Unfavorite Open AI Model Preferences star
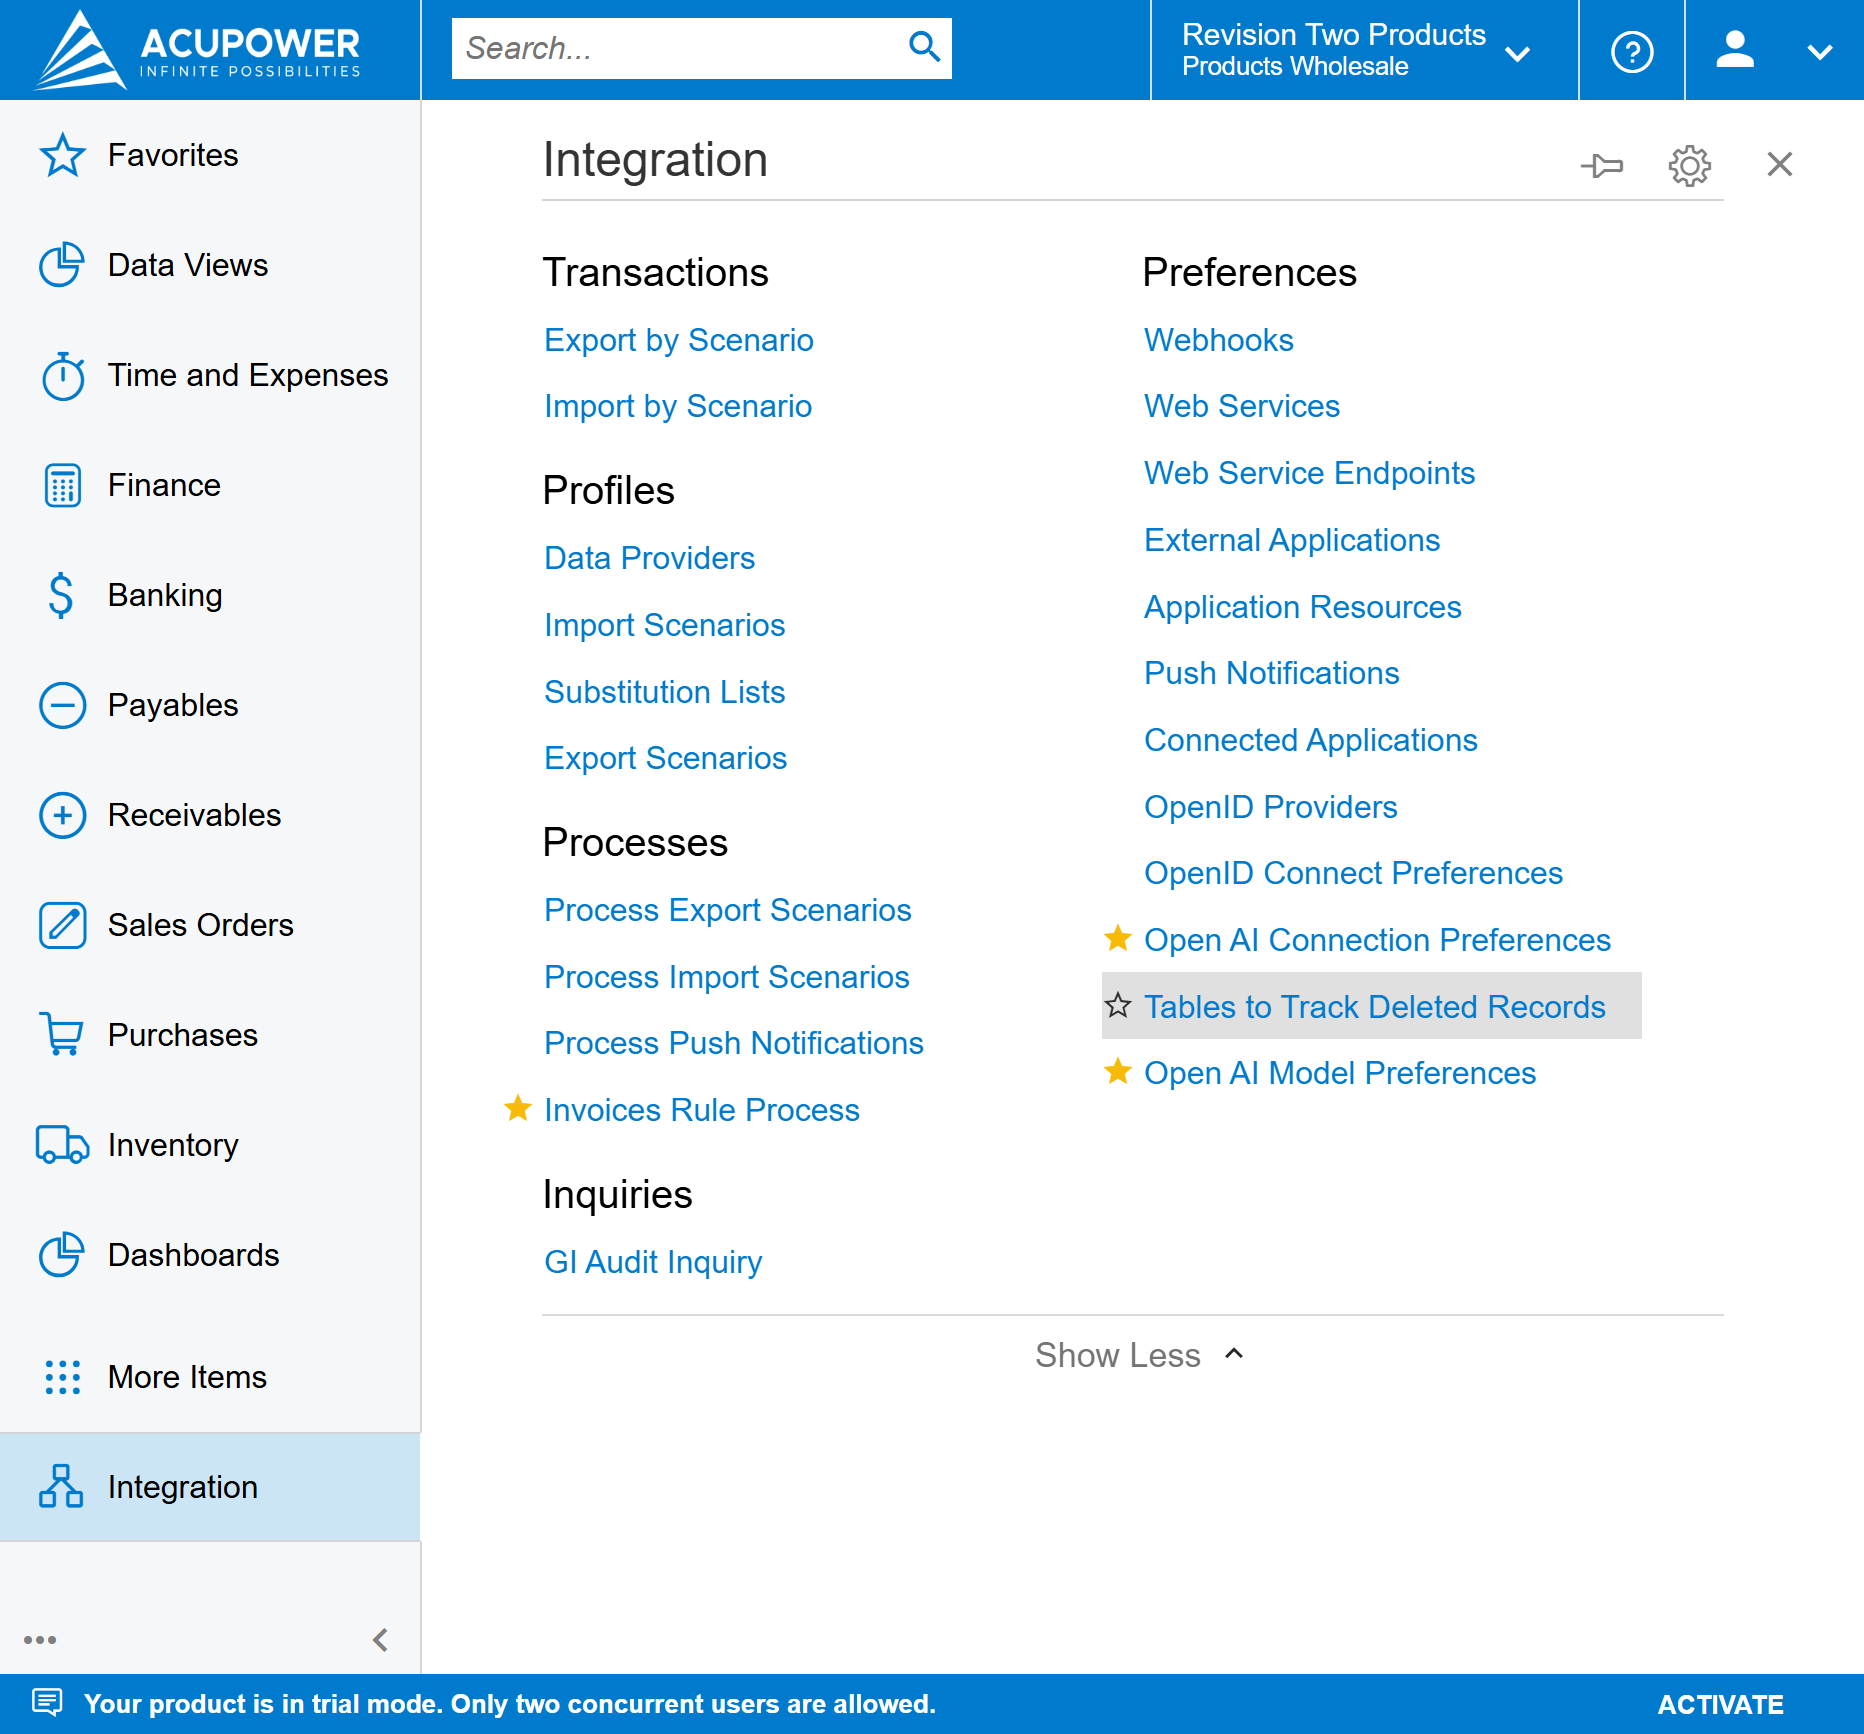 coord(1118,1072)
